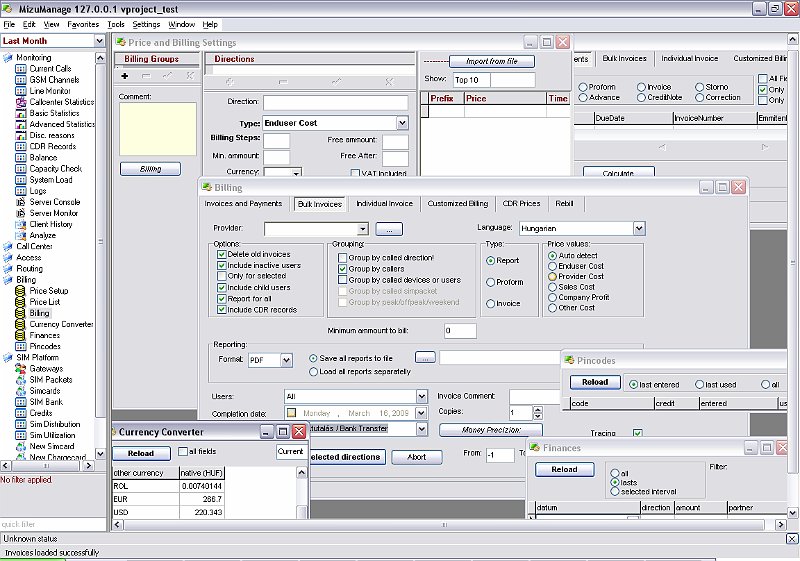800x561 pixels.
Task: Open the Tools menu
Action: (116, 24)
